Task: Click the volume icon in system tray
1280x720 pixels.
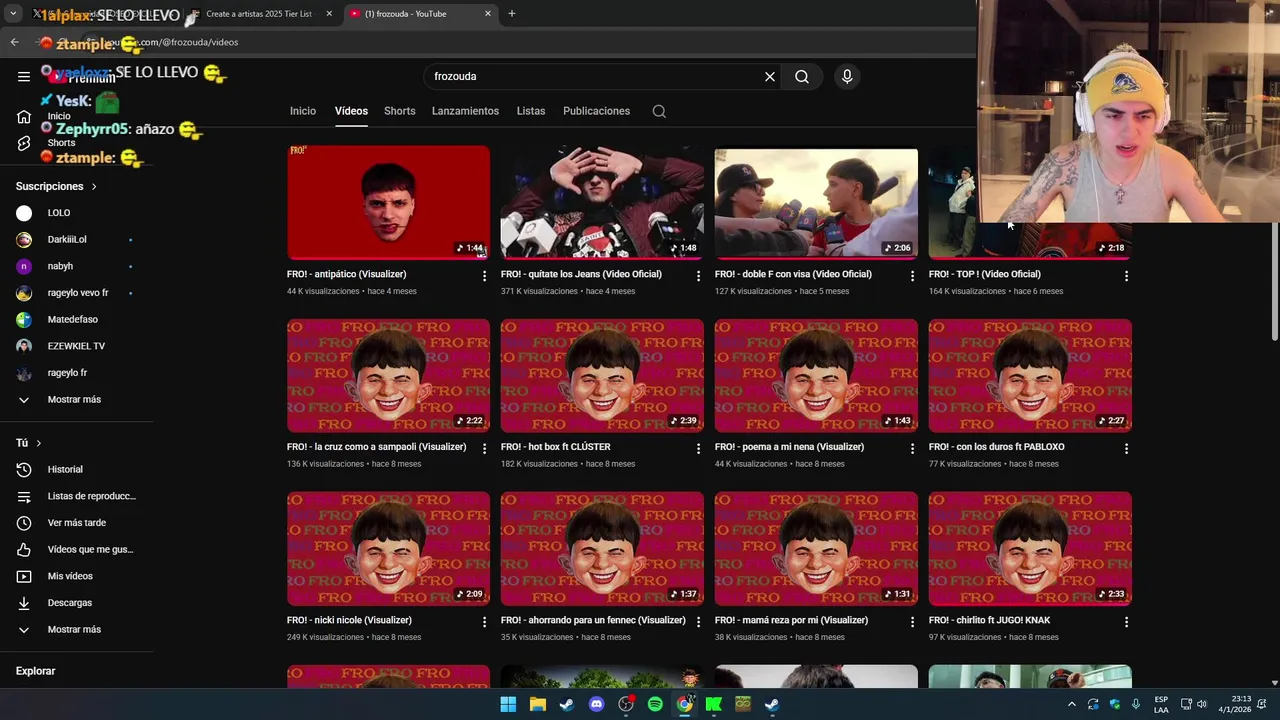Action: click(x=1202, y=704)
